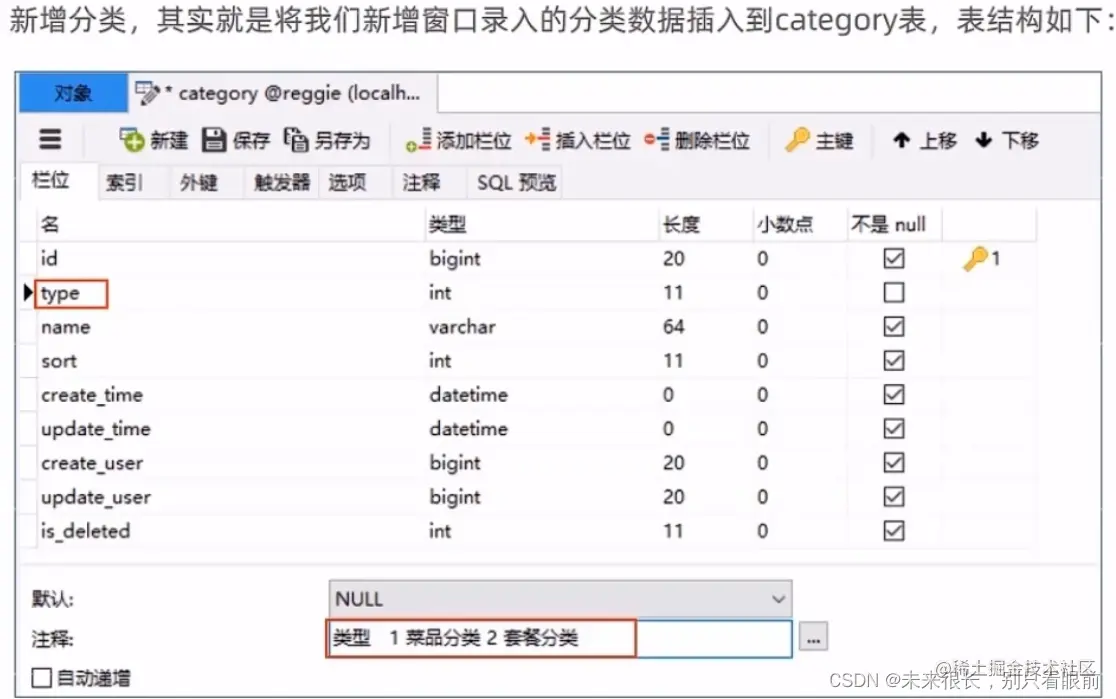The height and width of the screenshot is (699, 1116).
Task: Select the id field name cell
Action: 231,258
